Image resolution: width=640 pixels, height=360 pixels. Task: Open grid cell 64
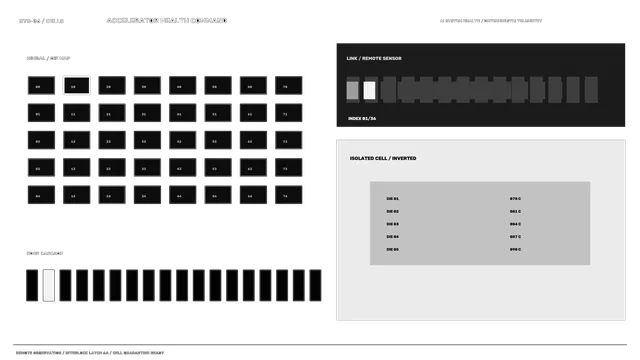(253, 195)
